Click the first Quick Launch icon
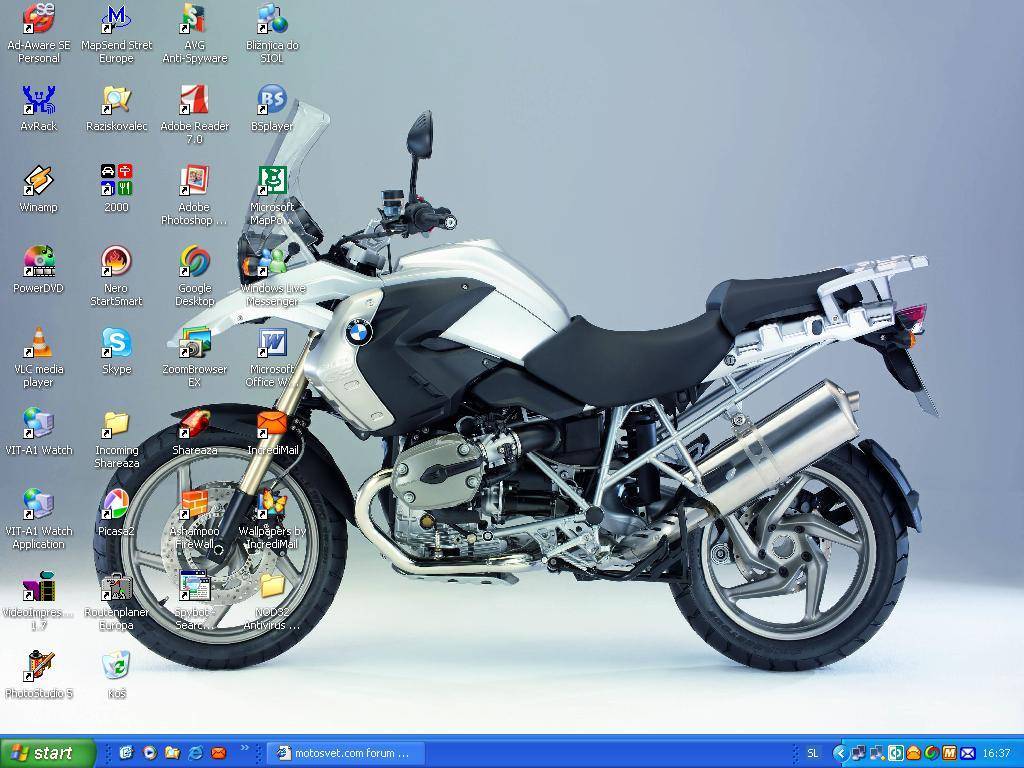This screenshot has width=1024, height=768. click(x=126, y=753)
